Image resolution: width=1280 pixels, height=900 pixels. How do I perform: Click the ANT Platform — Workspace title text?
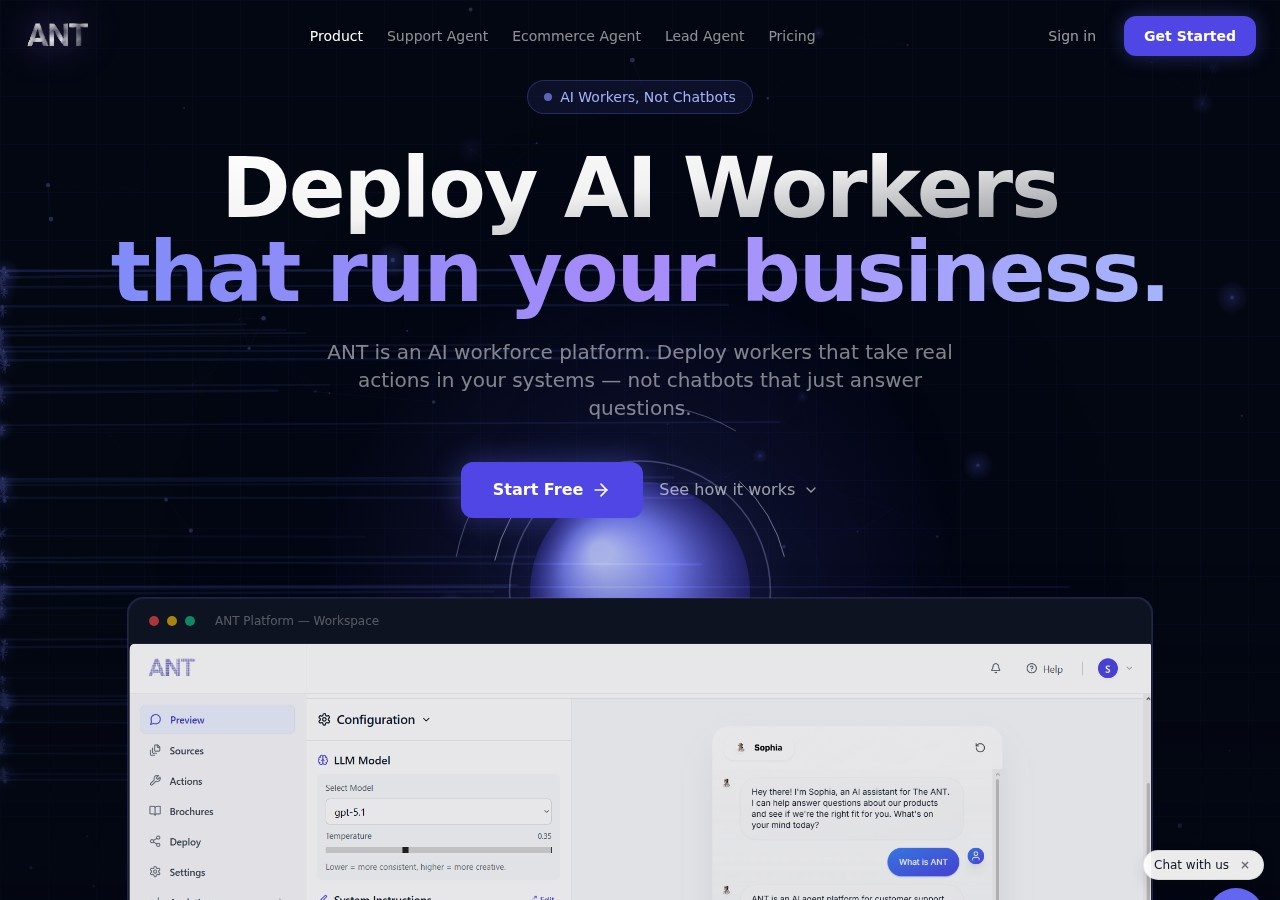pyautogui.click(x=297, y=621)
